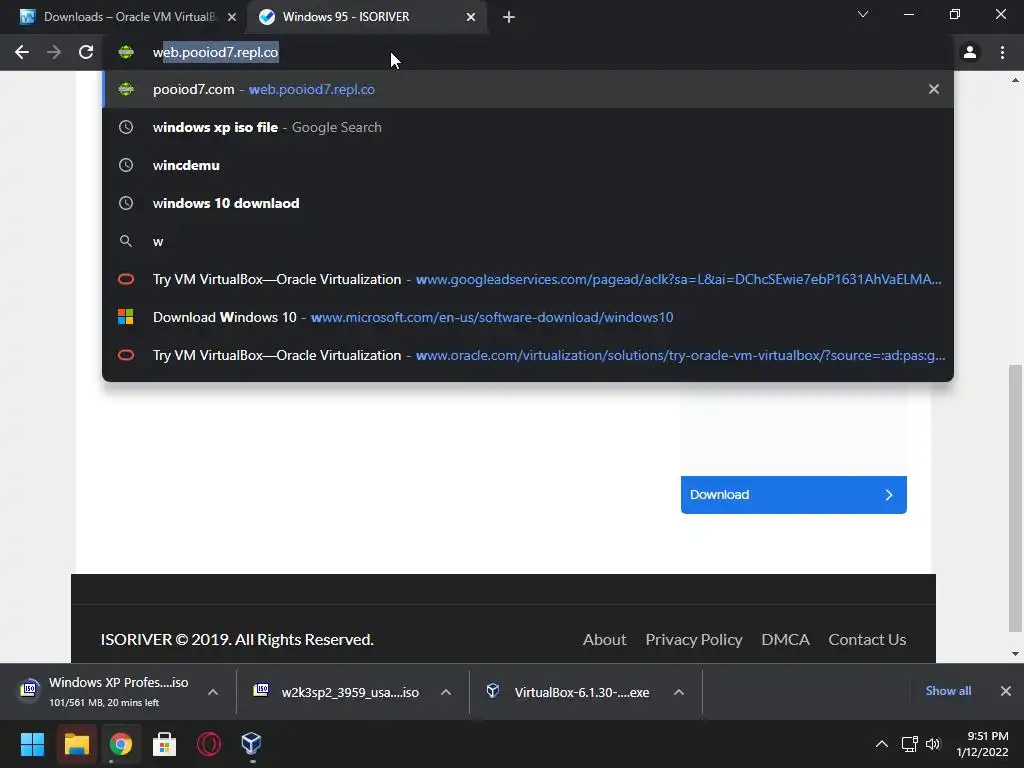Click the scrollbar down arrow
Image resolution: width=1024 pixels, height=768 pixels.
[1015, 654]
